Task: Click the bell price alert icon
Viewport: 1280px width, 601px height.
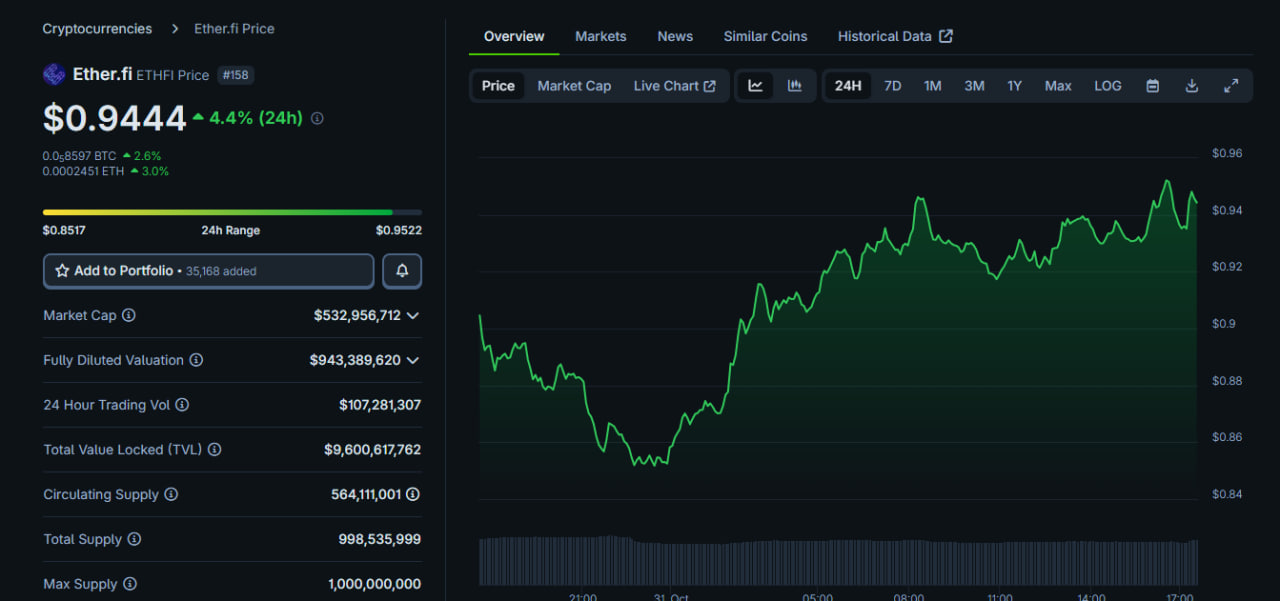Action: (402, 271)
